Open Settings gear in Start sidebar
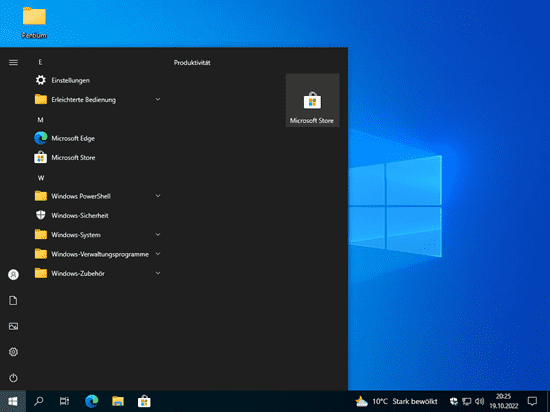The width and height of the screenshot is (550, 412). pos(13,352)
